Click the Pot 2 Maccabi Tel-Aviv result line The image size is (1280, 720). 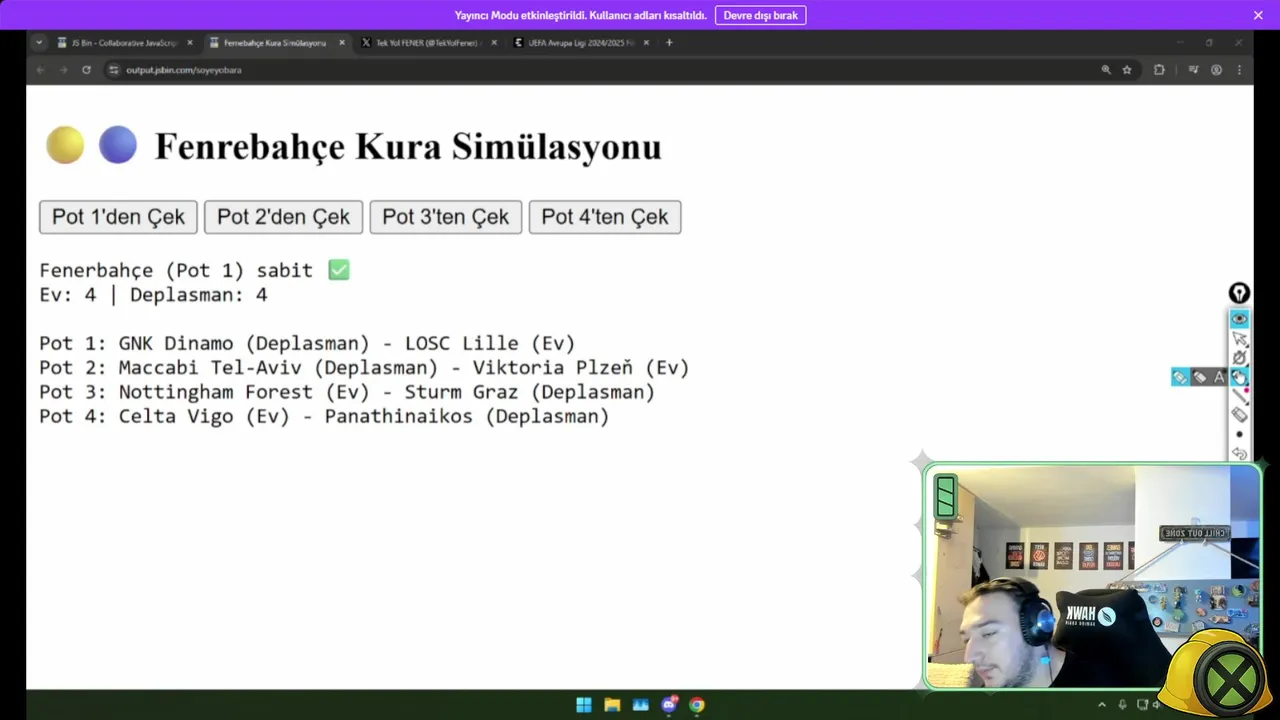coord(364,368)
